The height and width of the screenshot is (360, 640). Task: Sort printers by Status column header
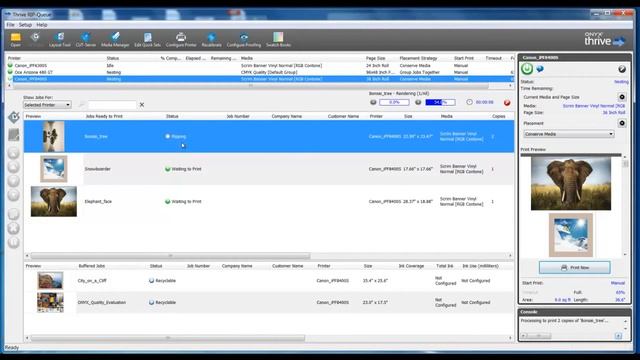point(113,58)
